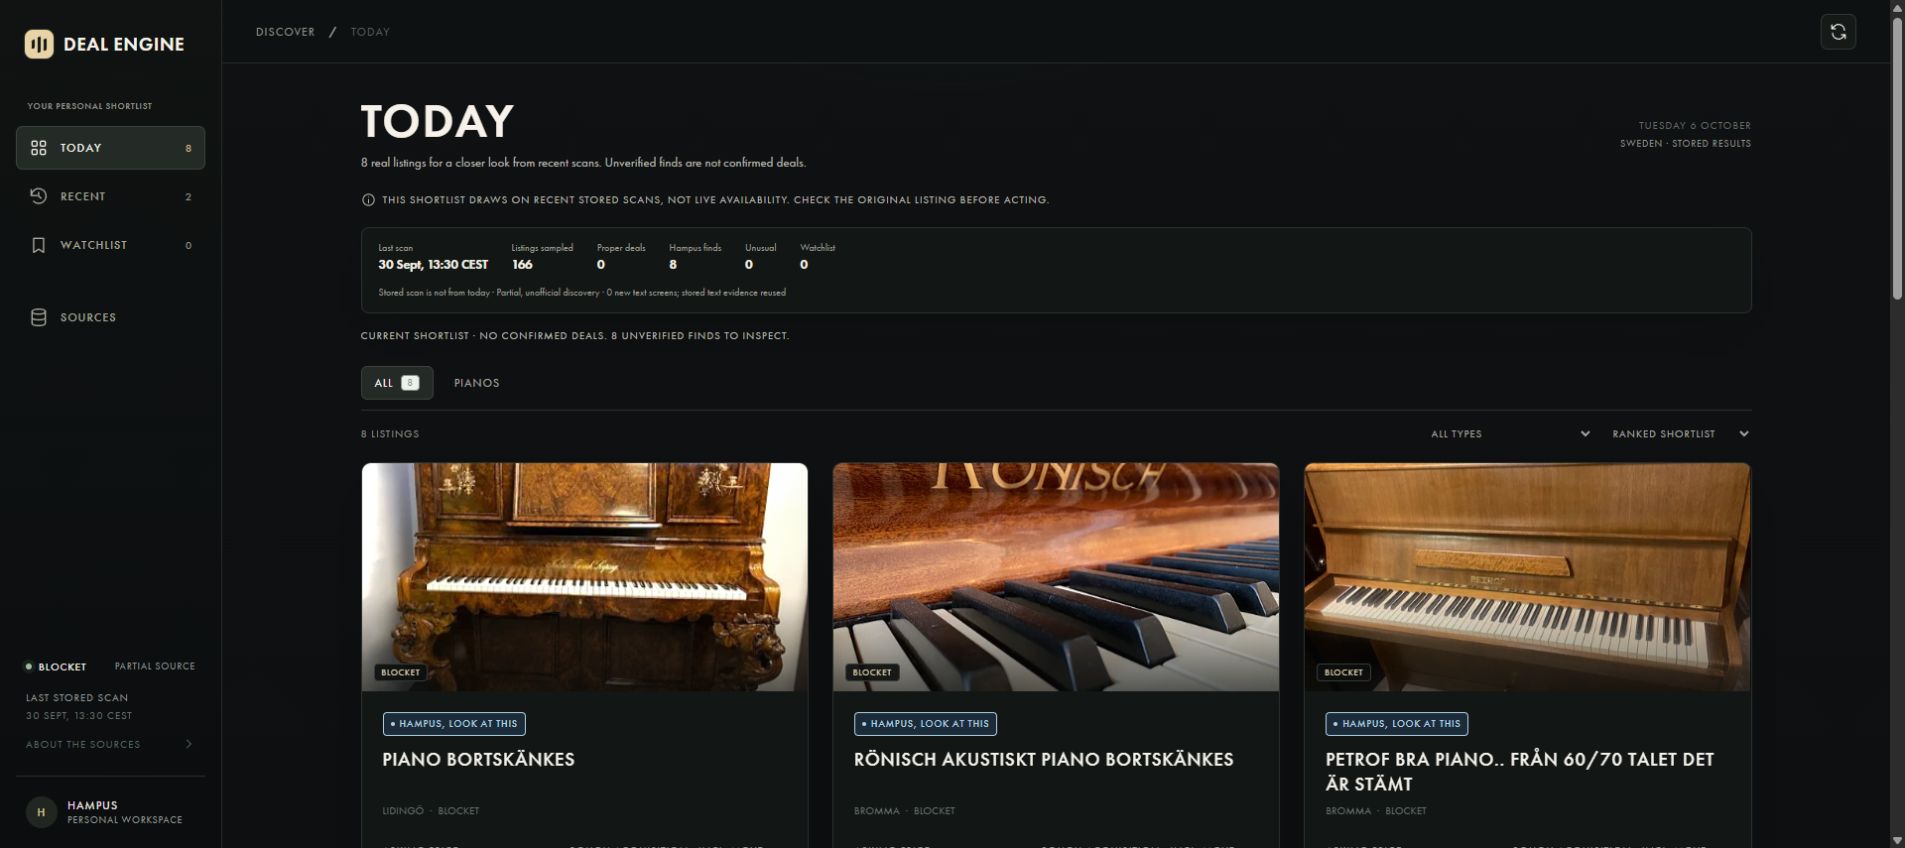The height and width of the screenshot is (848, 1905).
Task: Click the Blocket source status in sidebar
Action: point(56,666)
